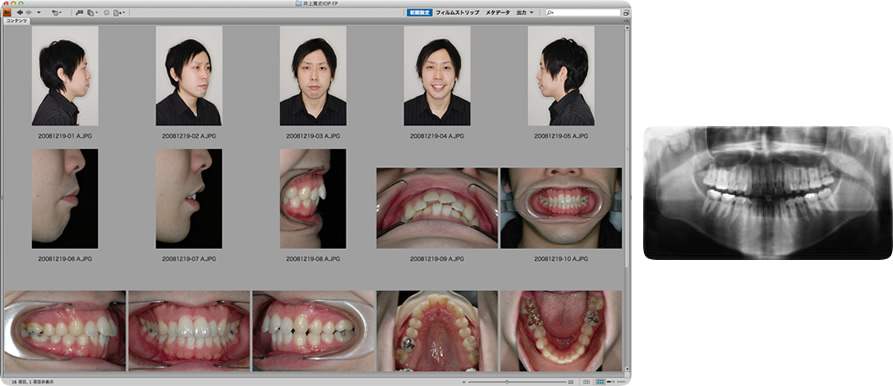Image resolution: width=893 pixels, height=386 pixels.
Task: Go back with the left arrow icon
Action: (x=20, y=13)
